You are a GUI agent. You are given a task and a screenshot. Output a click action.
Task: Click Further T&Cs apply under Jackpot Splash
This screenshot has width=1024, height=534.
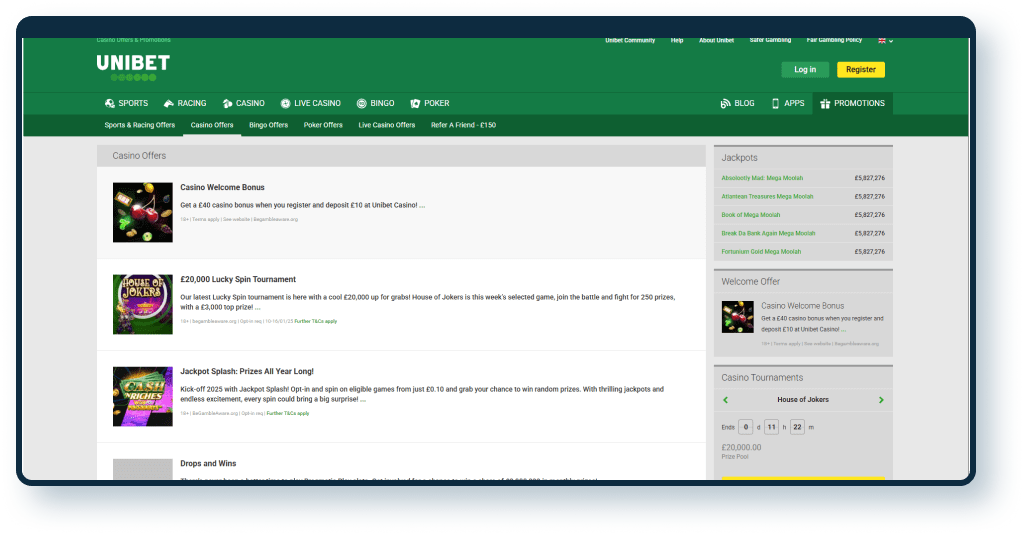(288, 413)
